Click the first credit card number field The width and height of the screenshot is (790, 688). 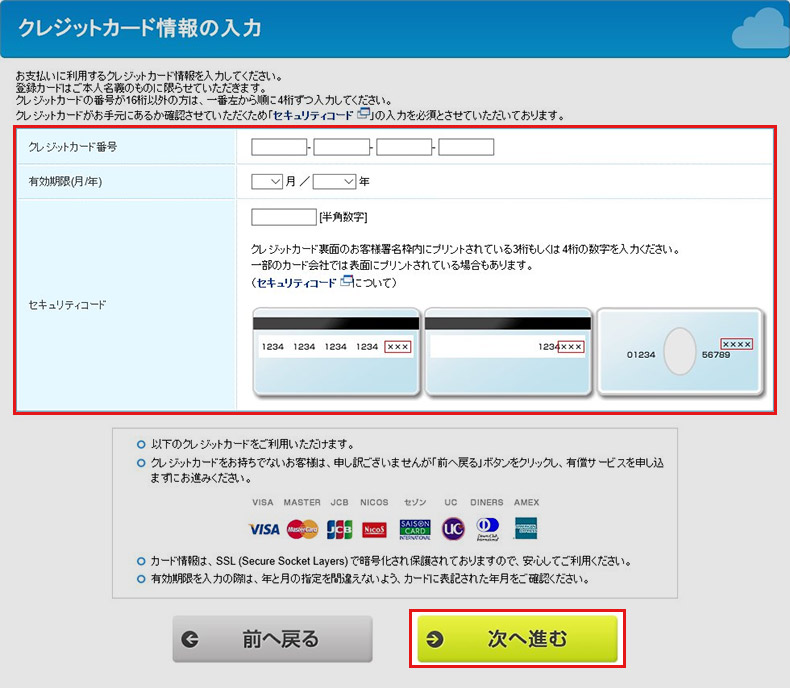click(x=279, y=148)
